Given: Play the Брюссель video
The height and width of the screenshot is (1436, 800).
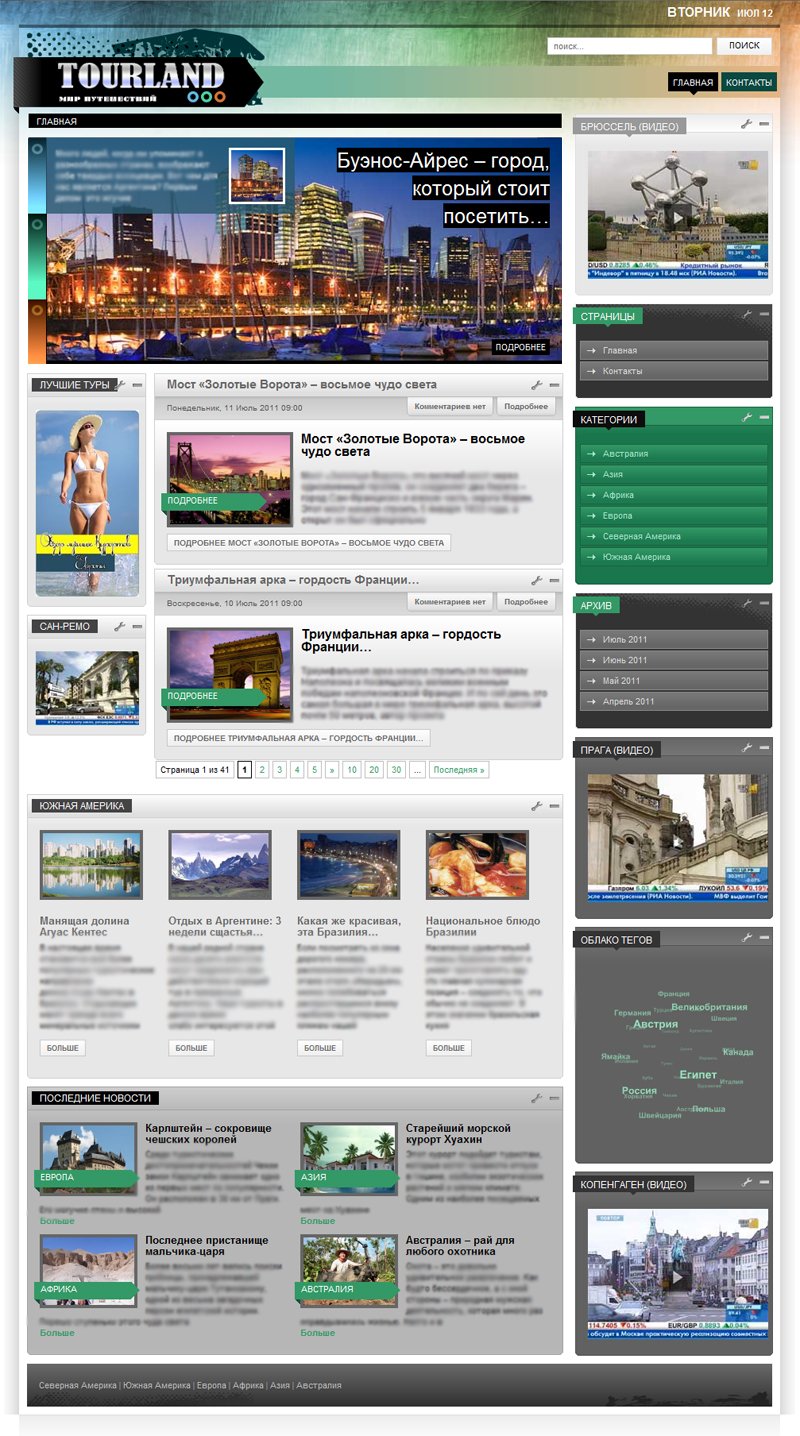Looking at the screenshot, I should (678, 218).
